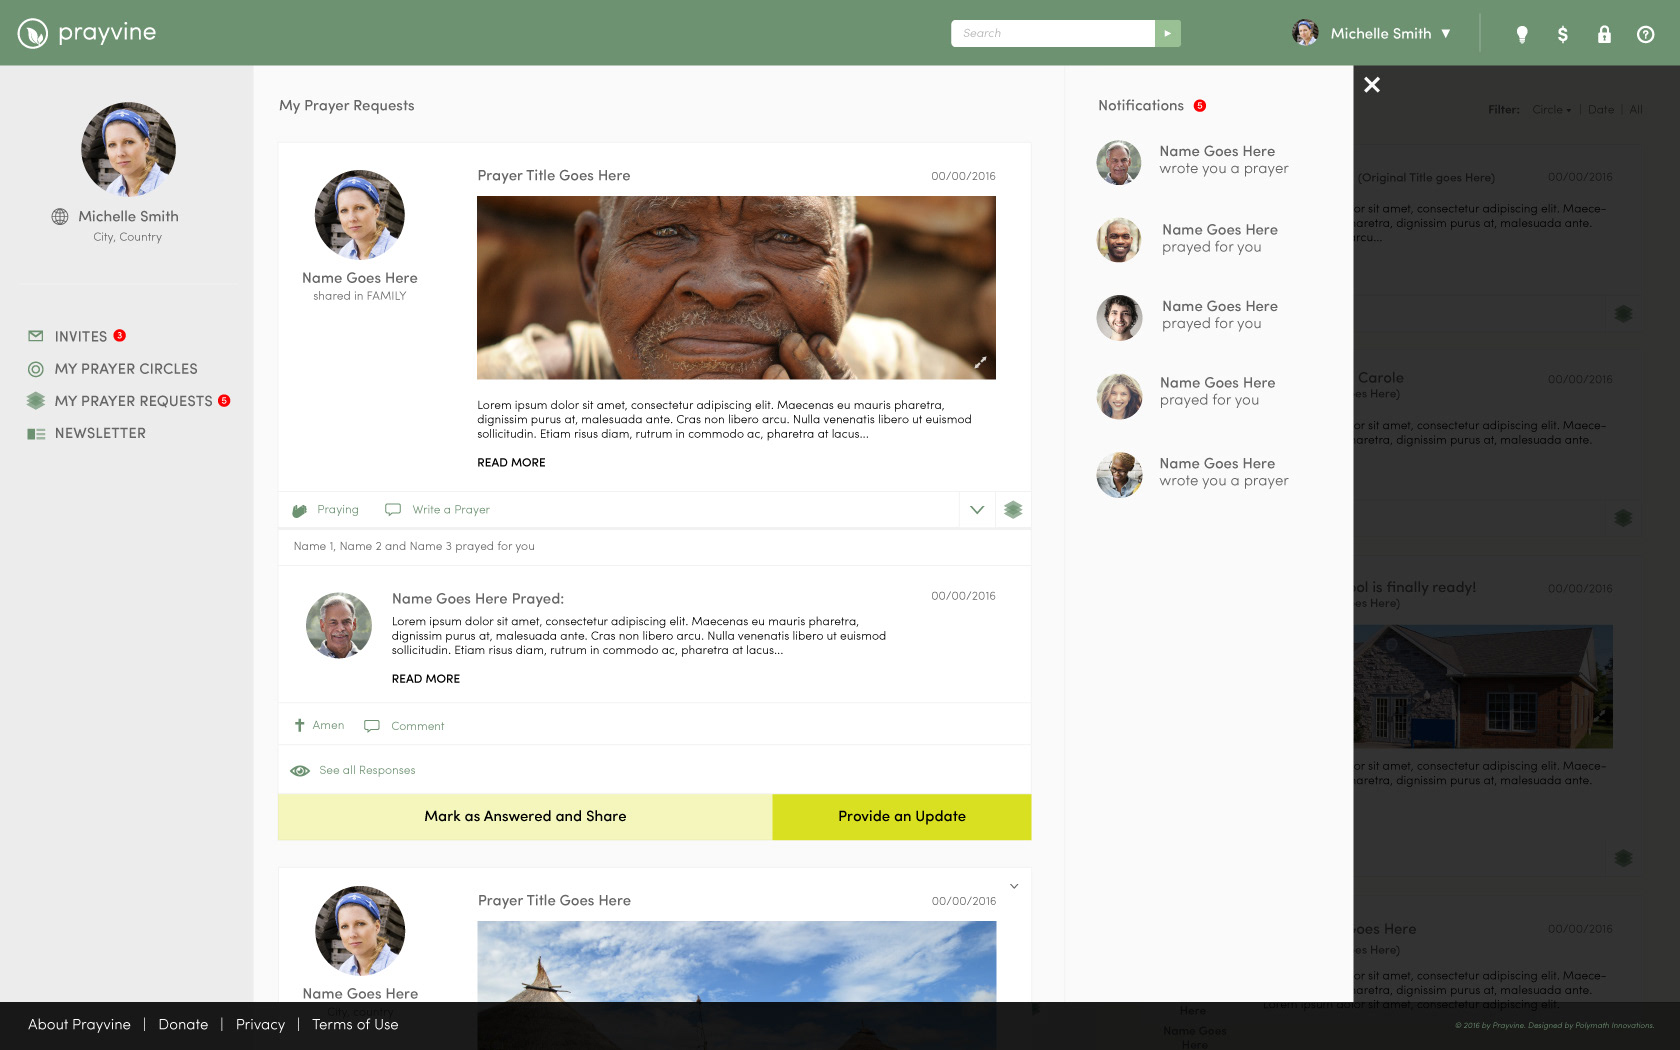Click the Amen cross icon
1680x1050 pixels.
tap(299, 726)
